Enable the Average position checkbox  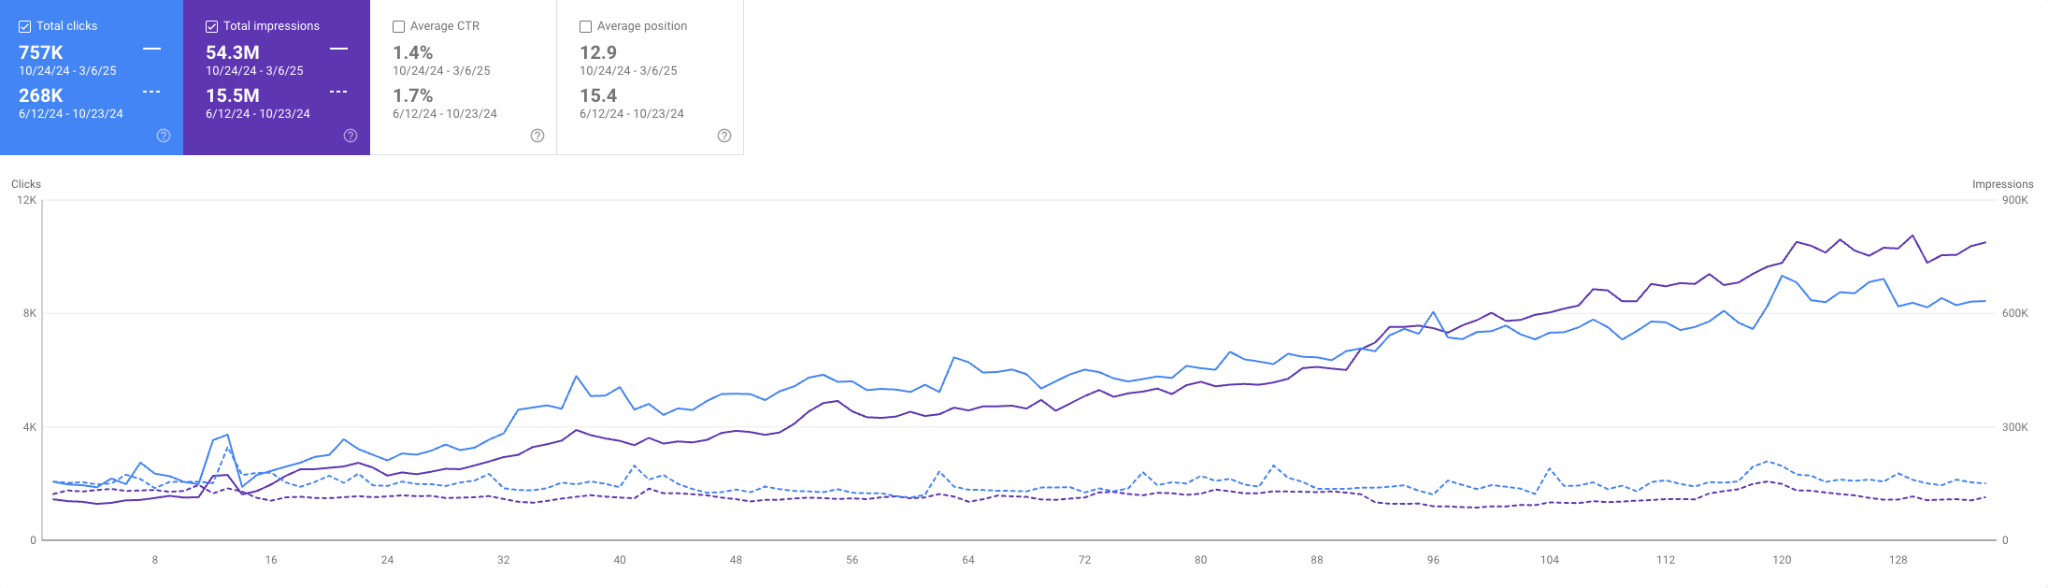pos(586,27)
